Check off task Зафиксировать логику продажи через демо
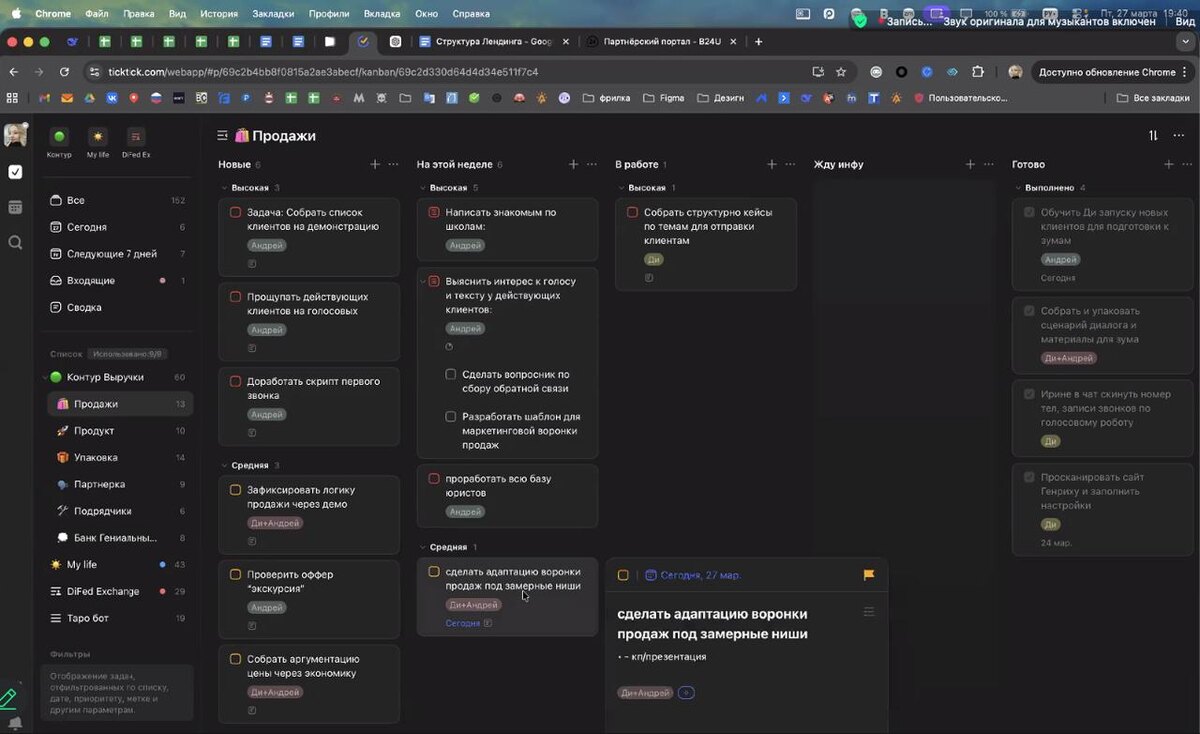 point(236,490)
